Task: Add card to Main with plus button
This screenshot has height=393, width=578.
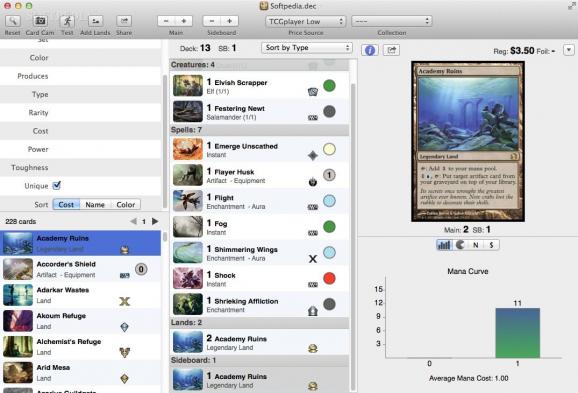Action: [x=184, y=21]
